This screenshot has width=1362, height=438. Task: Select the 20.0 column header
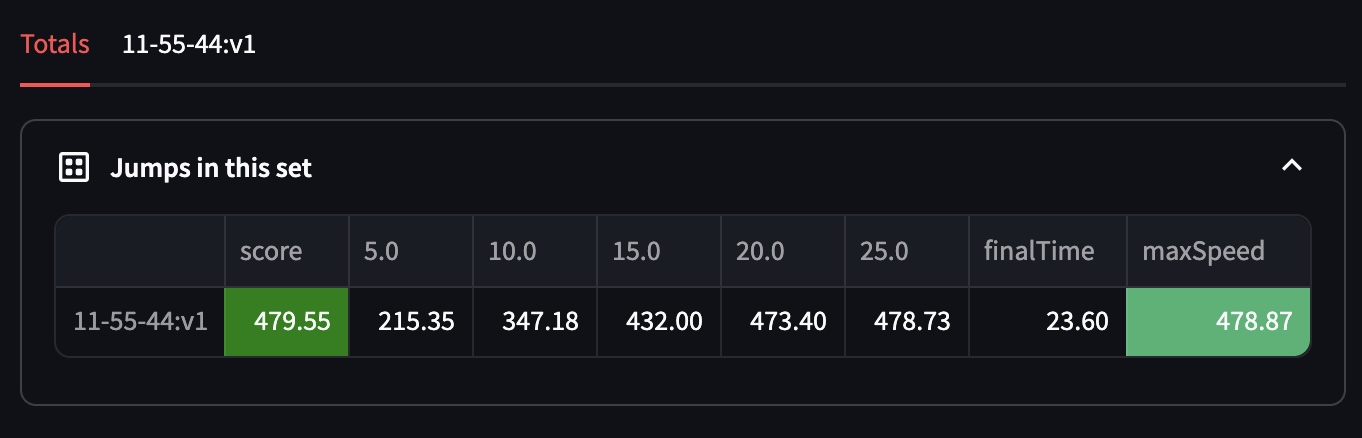(x=783, y=251)
